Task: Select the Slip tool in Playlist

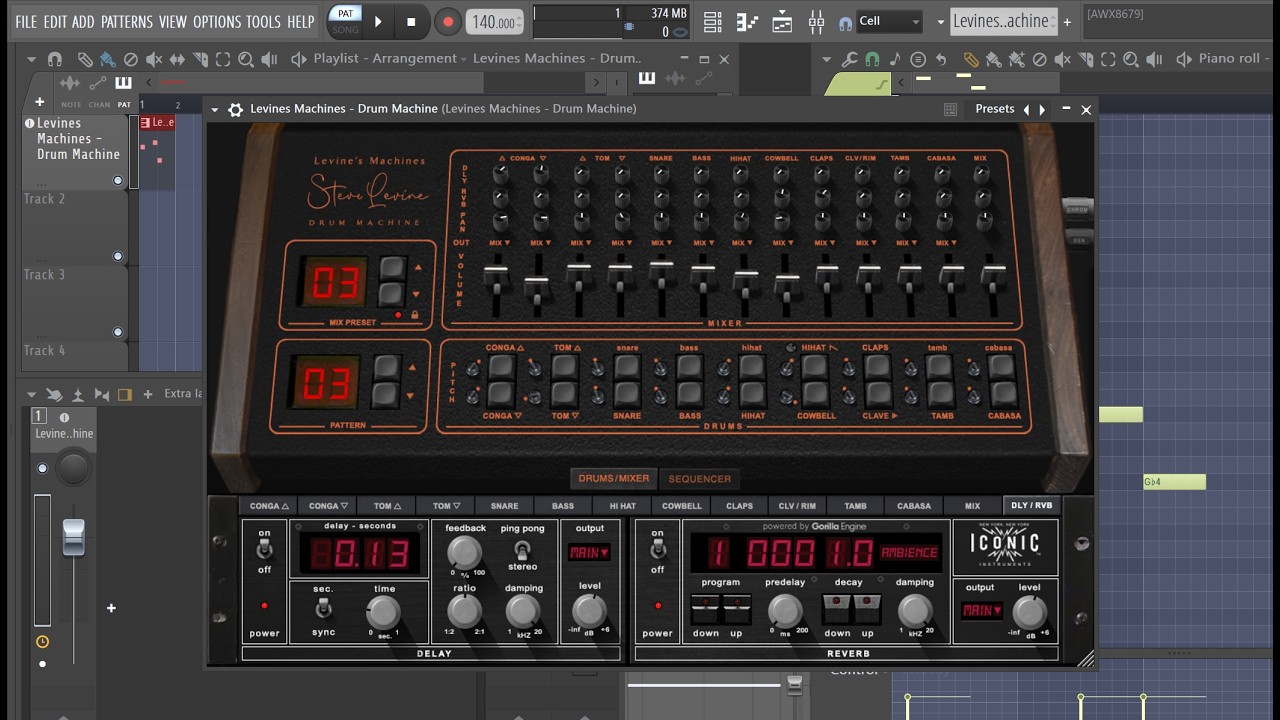Action: click(177, 59)
